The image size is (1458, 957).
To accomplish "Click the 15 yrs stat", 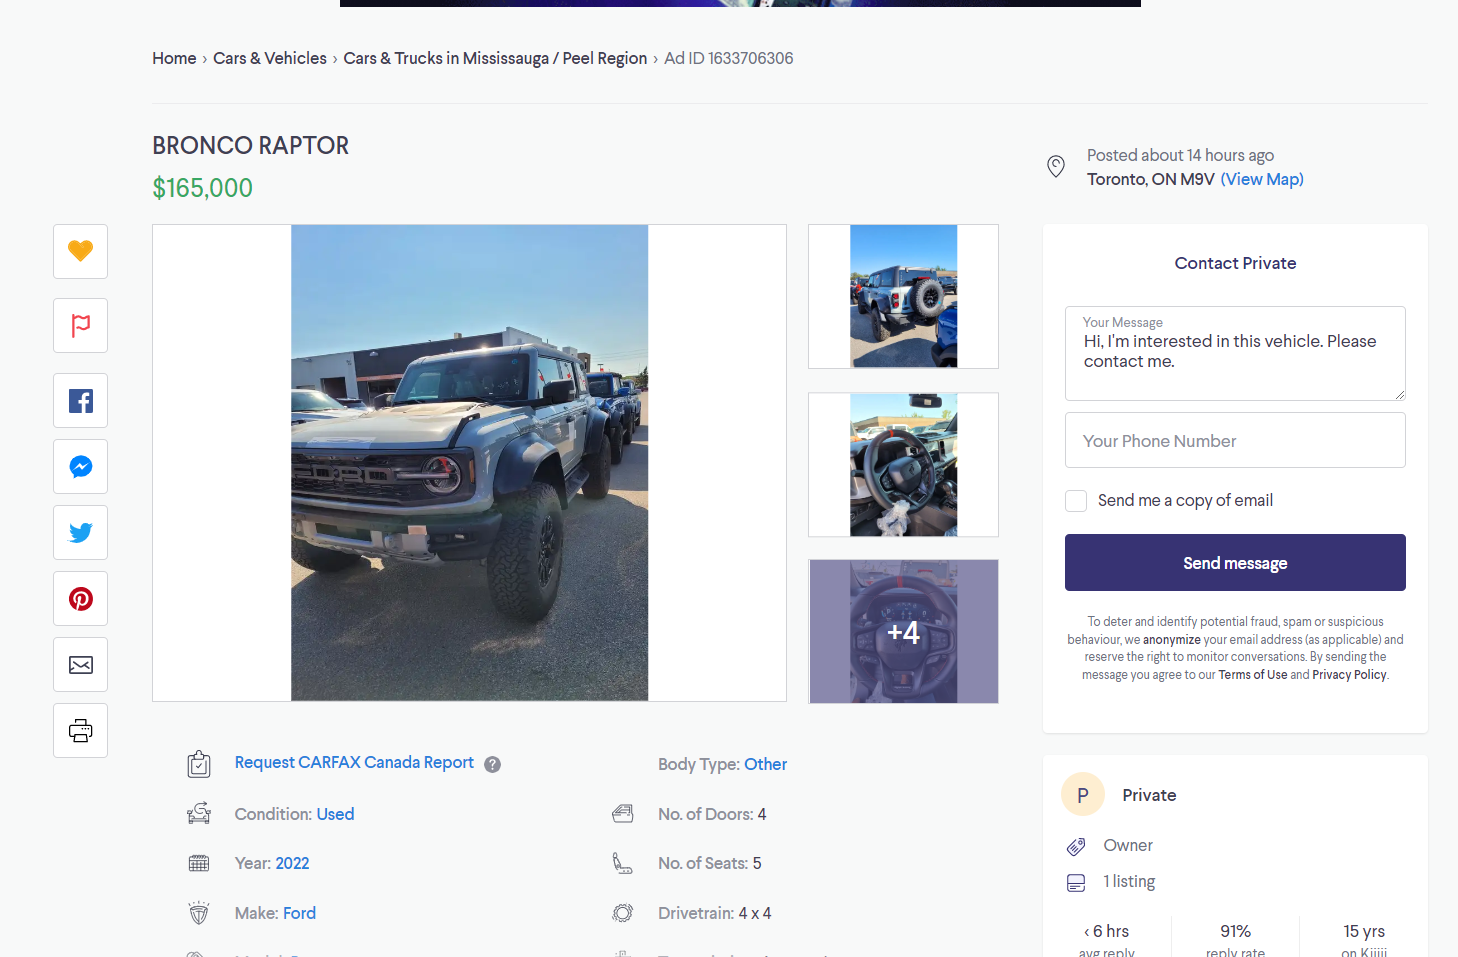I will [x=1364, y=940].
